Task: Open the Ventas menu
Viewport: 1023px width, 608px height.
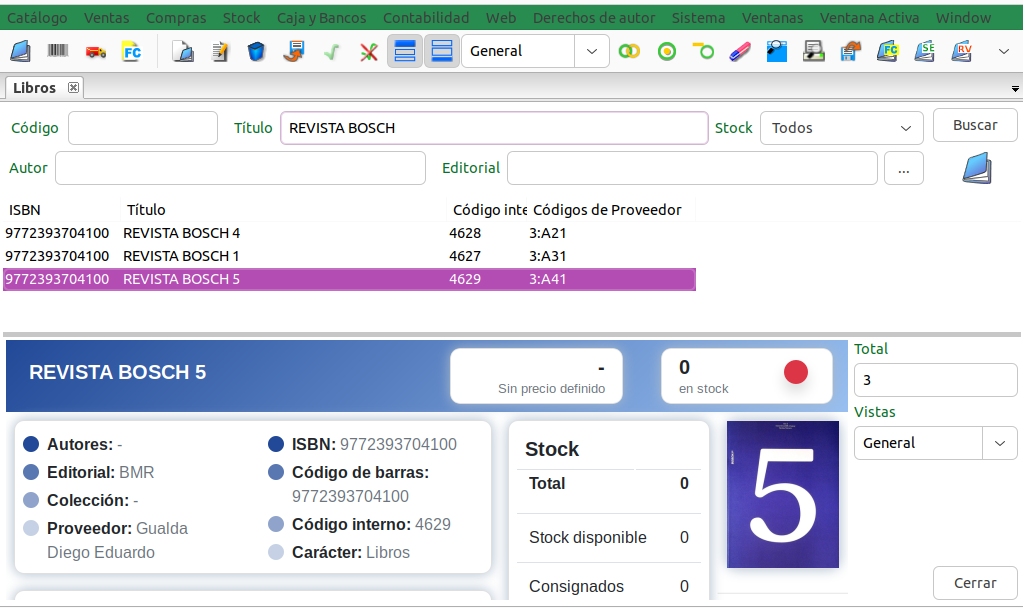Action: click(106, 18)
